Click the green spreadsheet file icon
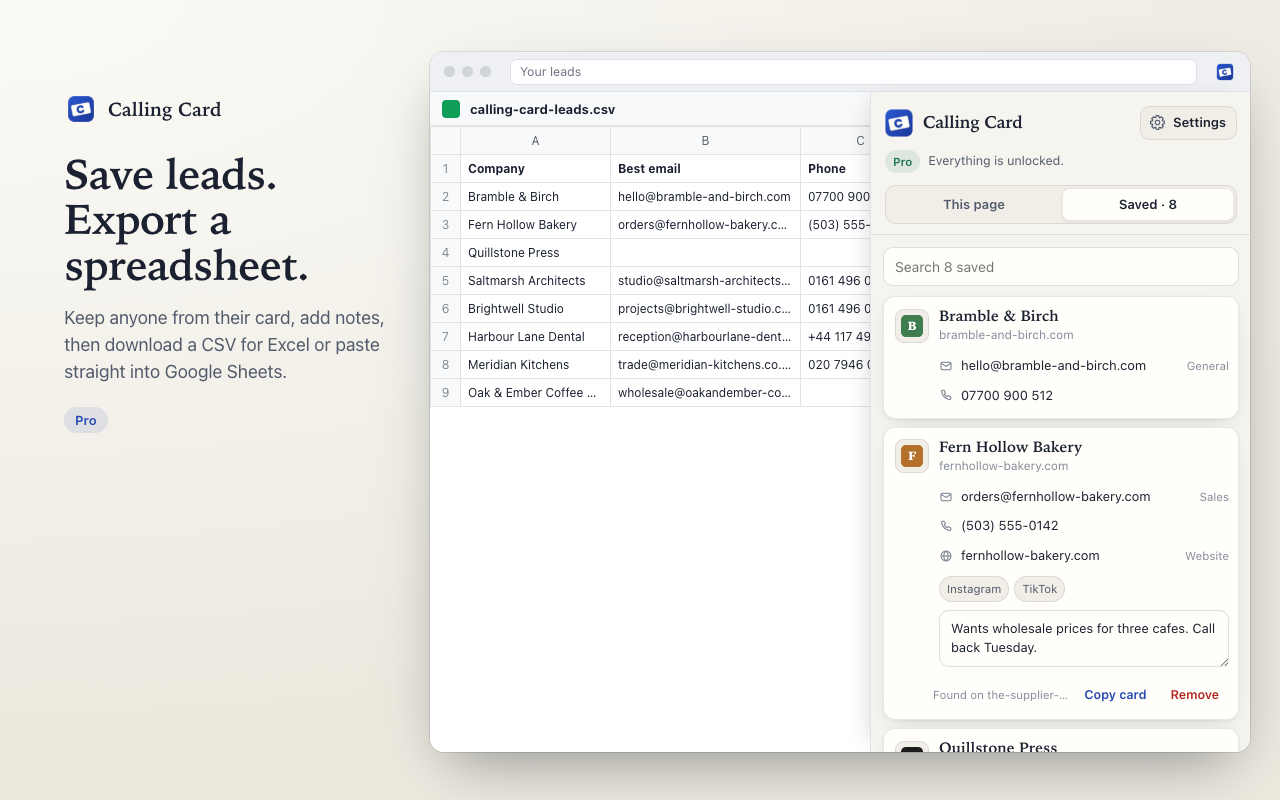 (x=451, y=109)
